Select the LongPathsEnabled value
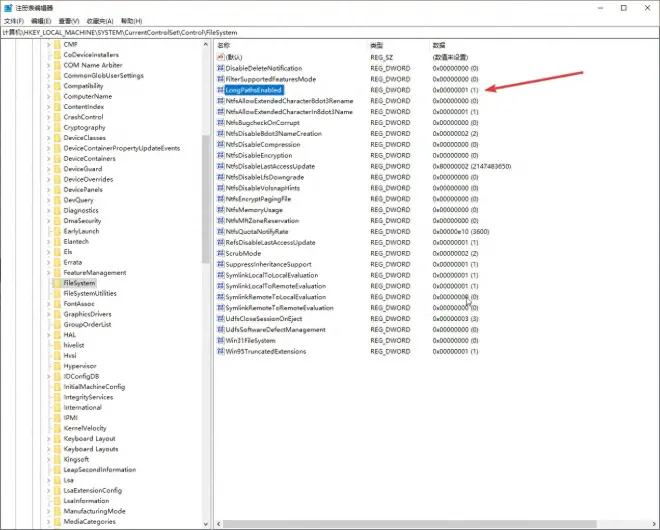 click(x=254, y=90)
